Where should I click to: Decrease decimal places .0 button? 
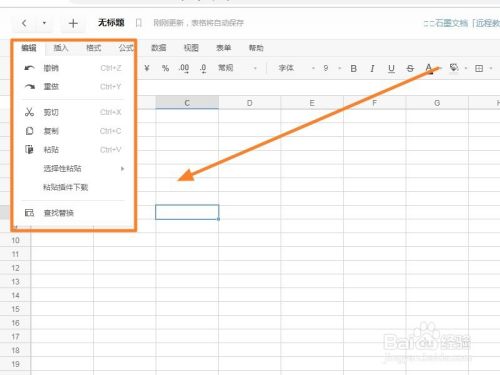[x=203, y=68]
